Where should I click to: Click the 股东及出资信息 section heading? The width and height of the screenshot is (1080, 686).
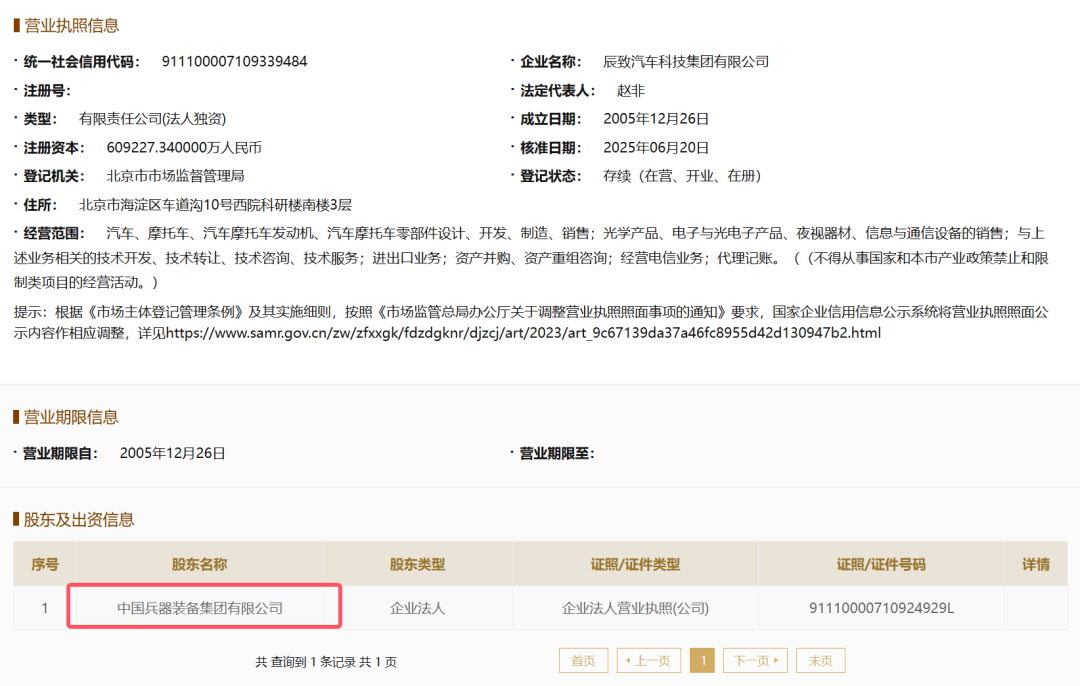point(79,519)
